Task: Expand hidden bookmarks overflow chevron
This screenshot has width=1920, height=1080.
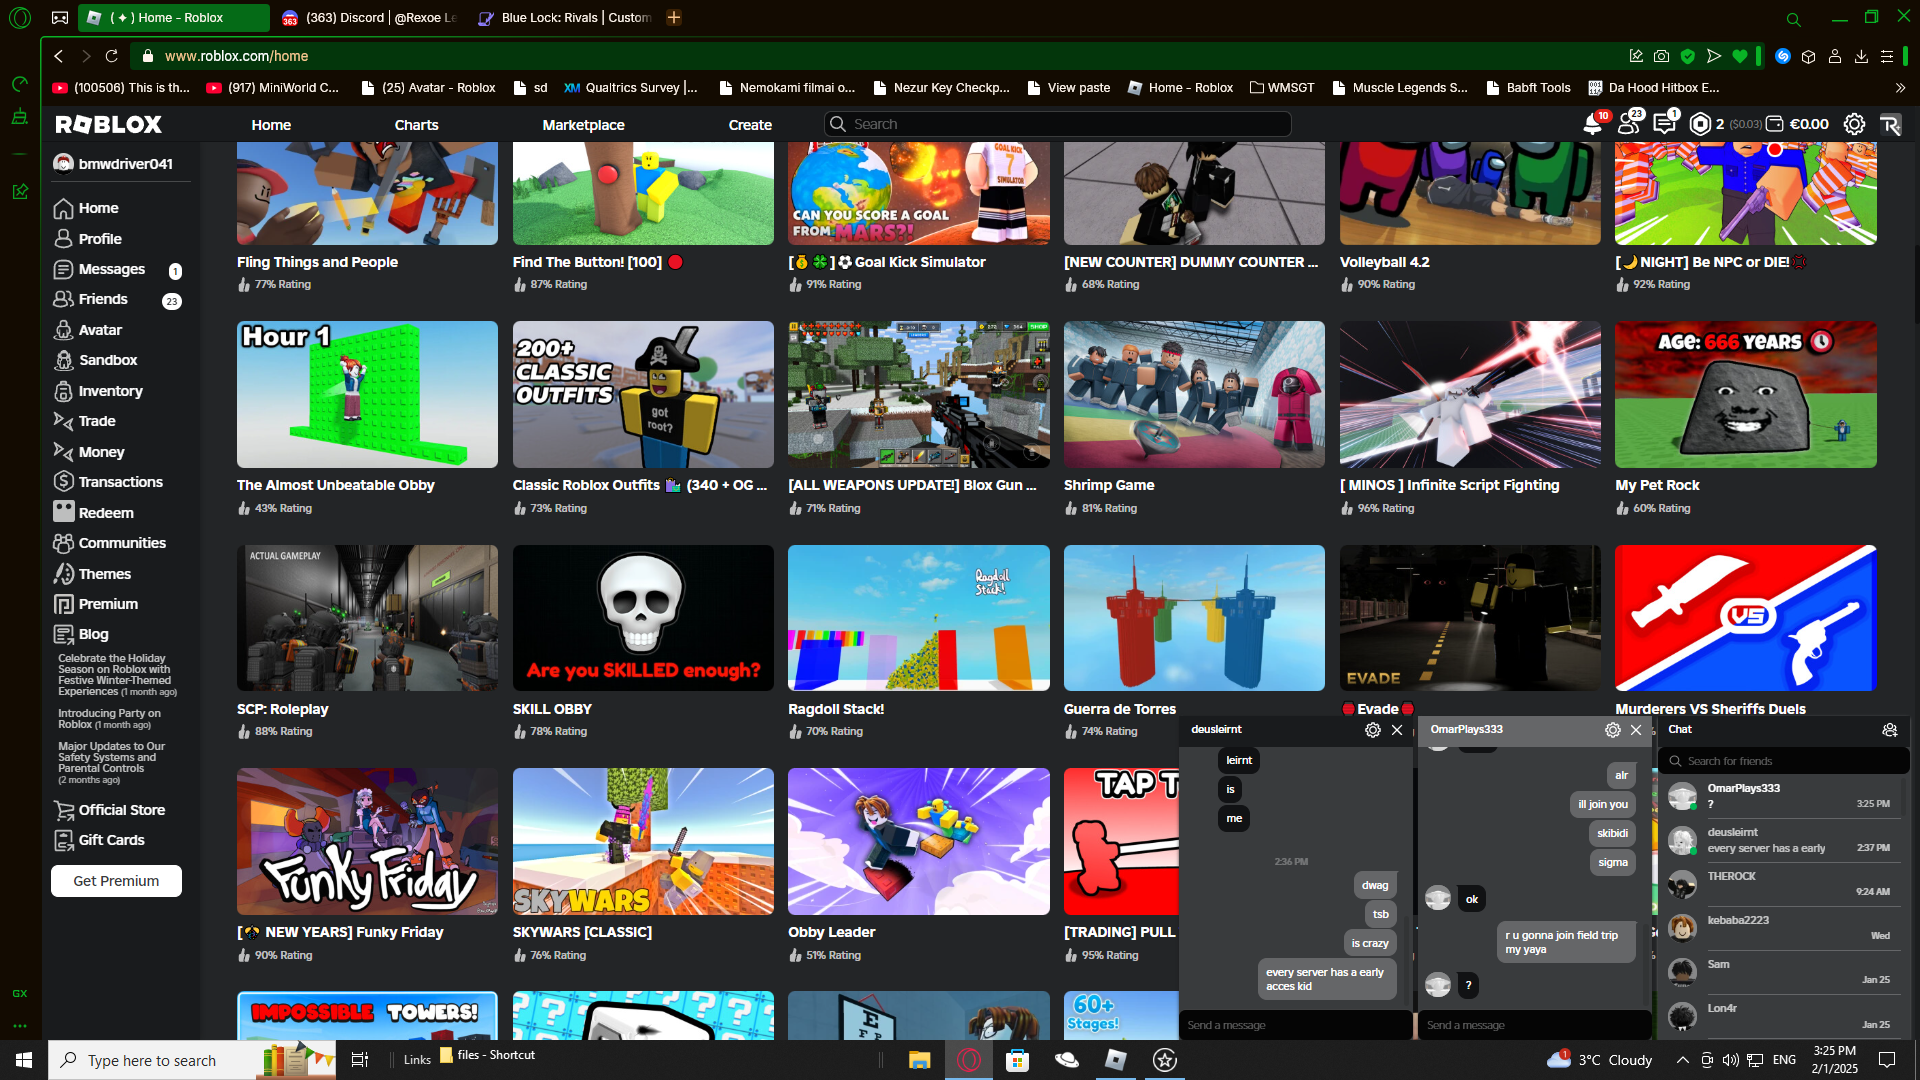Action: 1900,88
